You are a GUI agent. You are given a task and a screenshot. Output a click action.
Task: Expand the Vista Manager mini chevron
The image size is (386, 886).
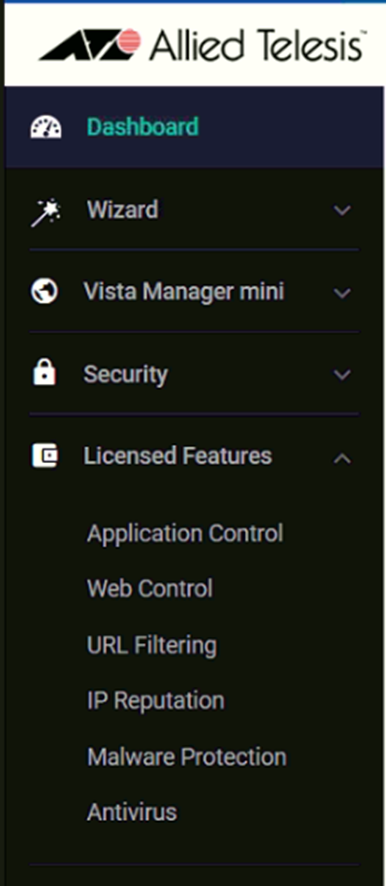point(342,293)
